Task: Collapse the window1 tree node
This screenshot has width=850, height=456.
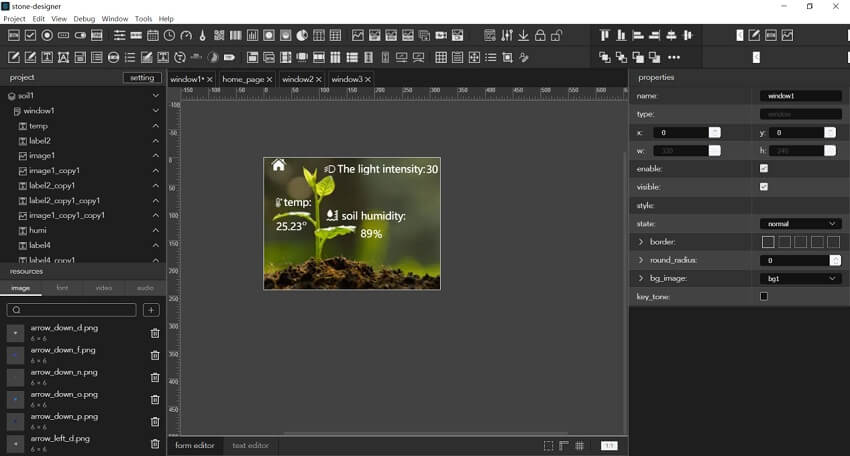Action: click(x=156, y=111)
